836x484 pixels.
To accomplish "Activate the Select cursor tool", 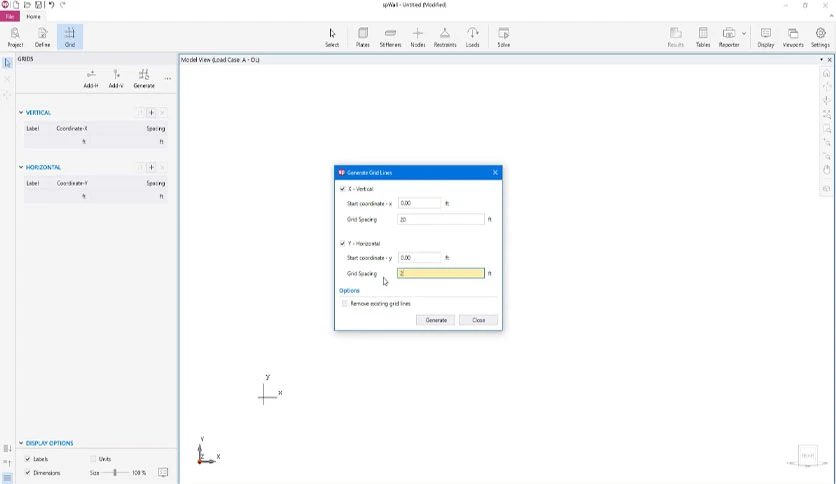I will (332, 37).
